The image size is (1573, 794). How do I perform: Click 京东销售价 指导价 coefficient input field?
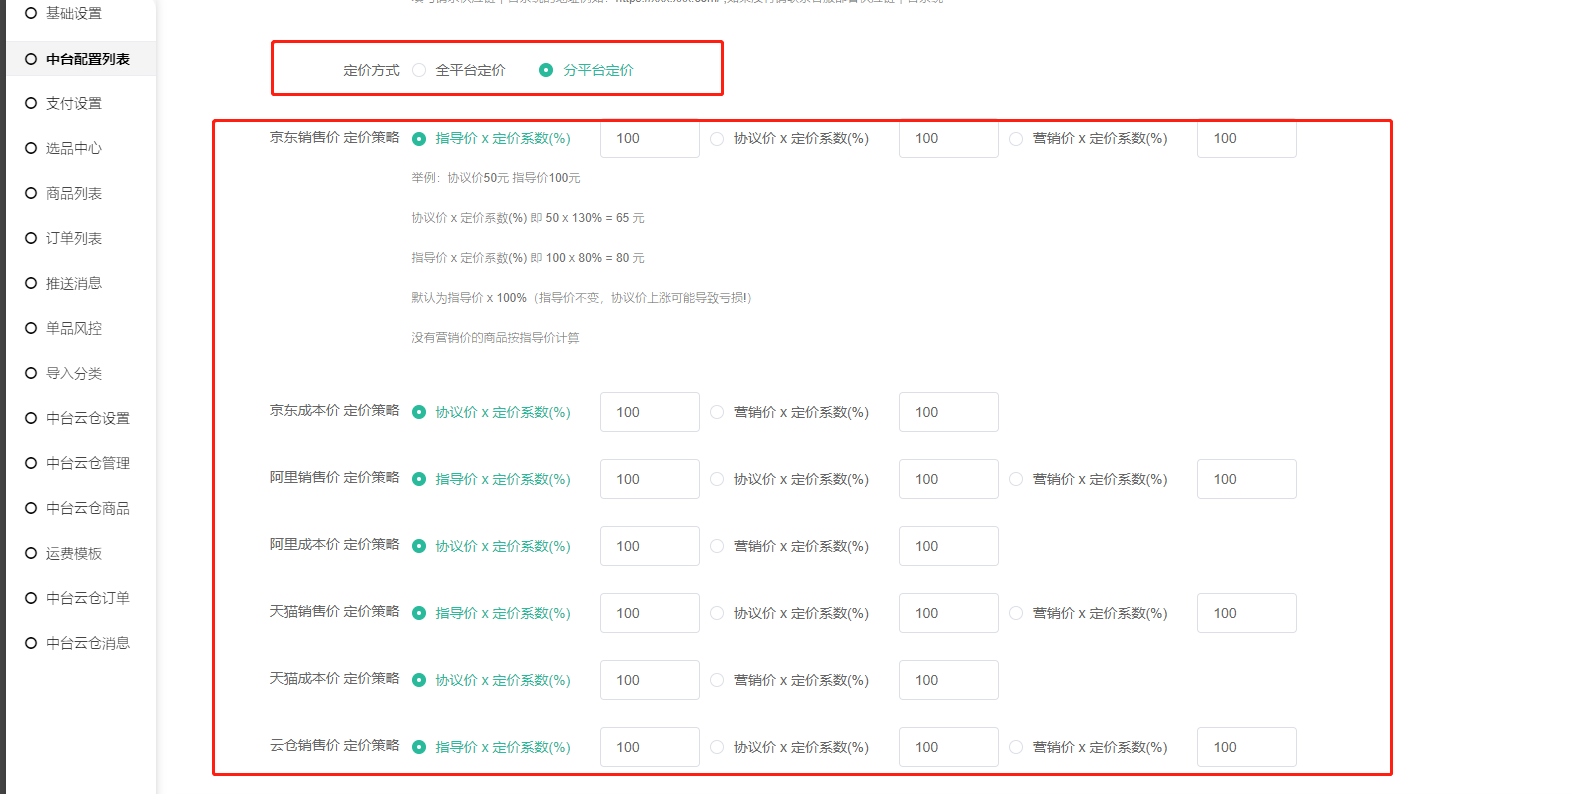pos(649,139)
